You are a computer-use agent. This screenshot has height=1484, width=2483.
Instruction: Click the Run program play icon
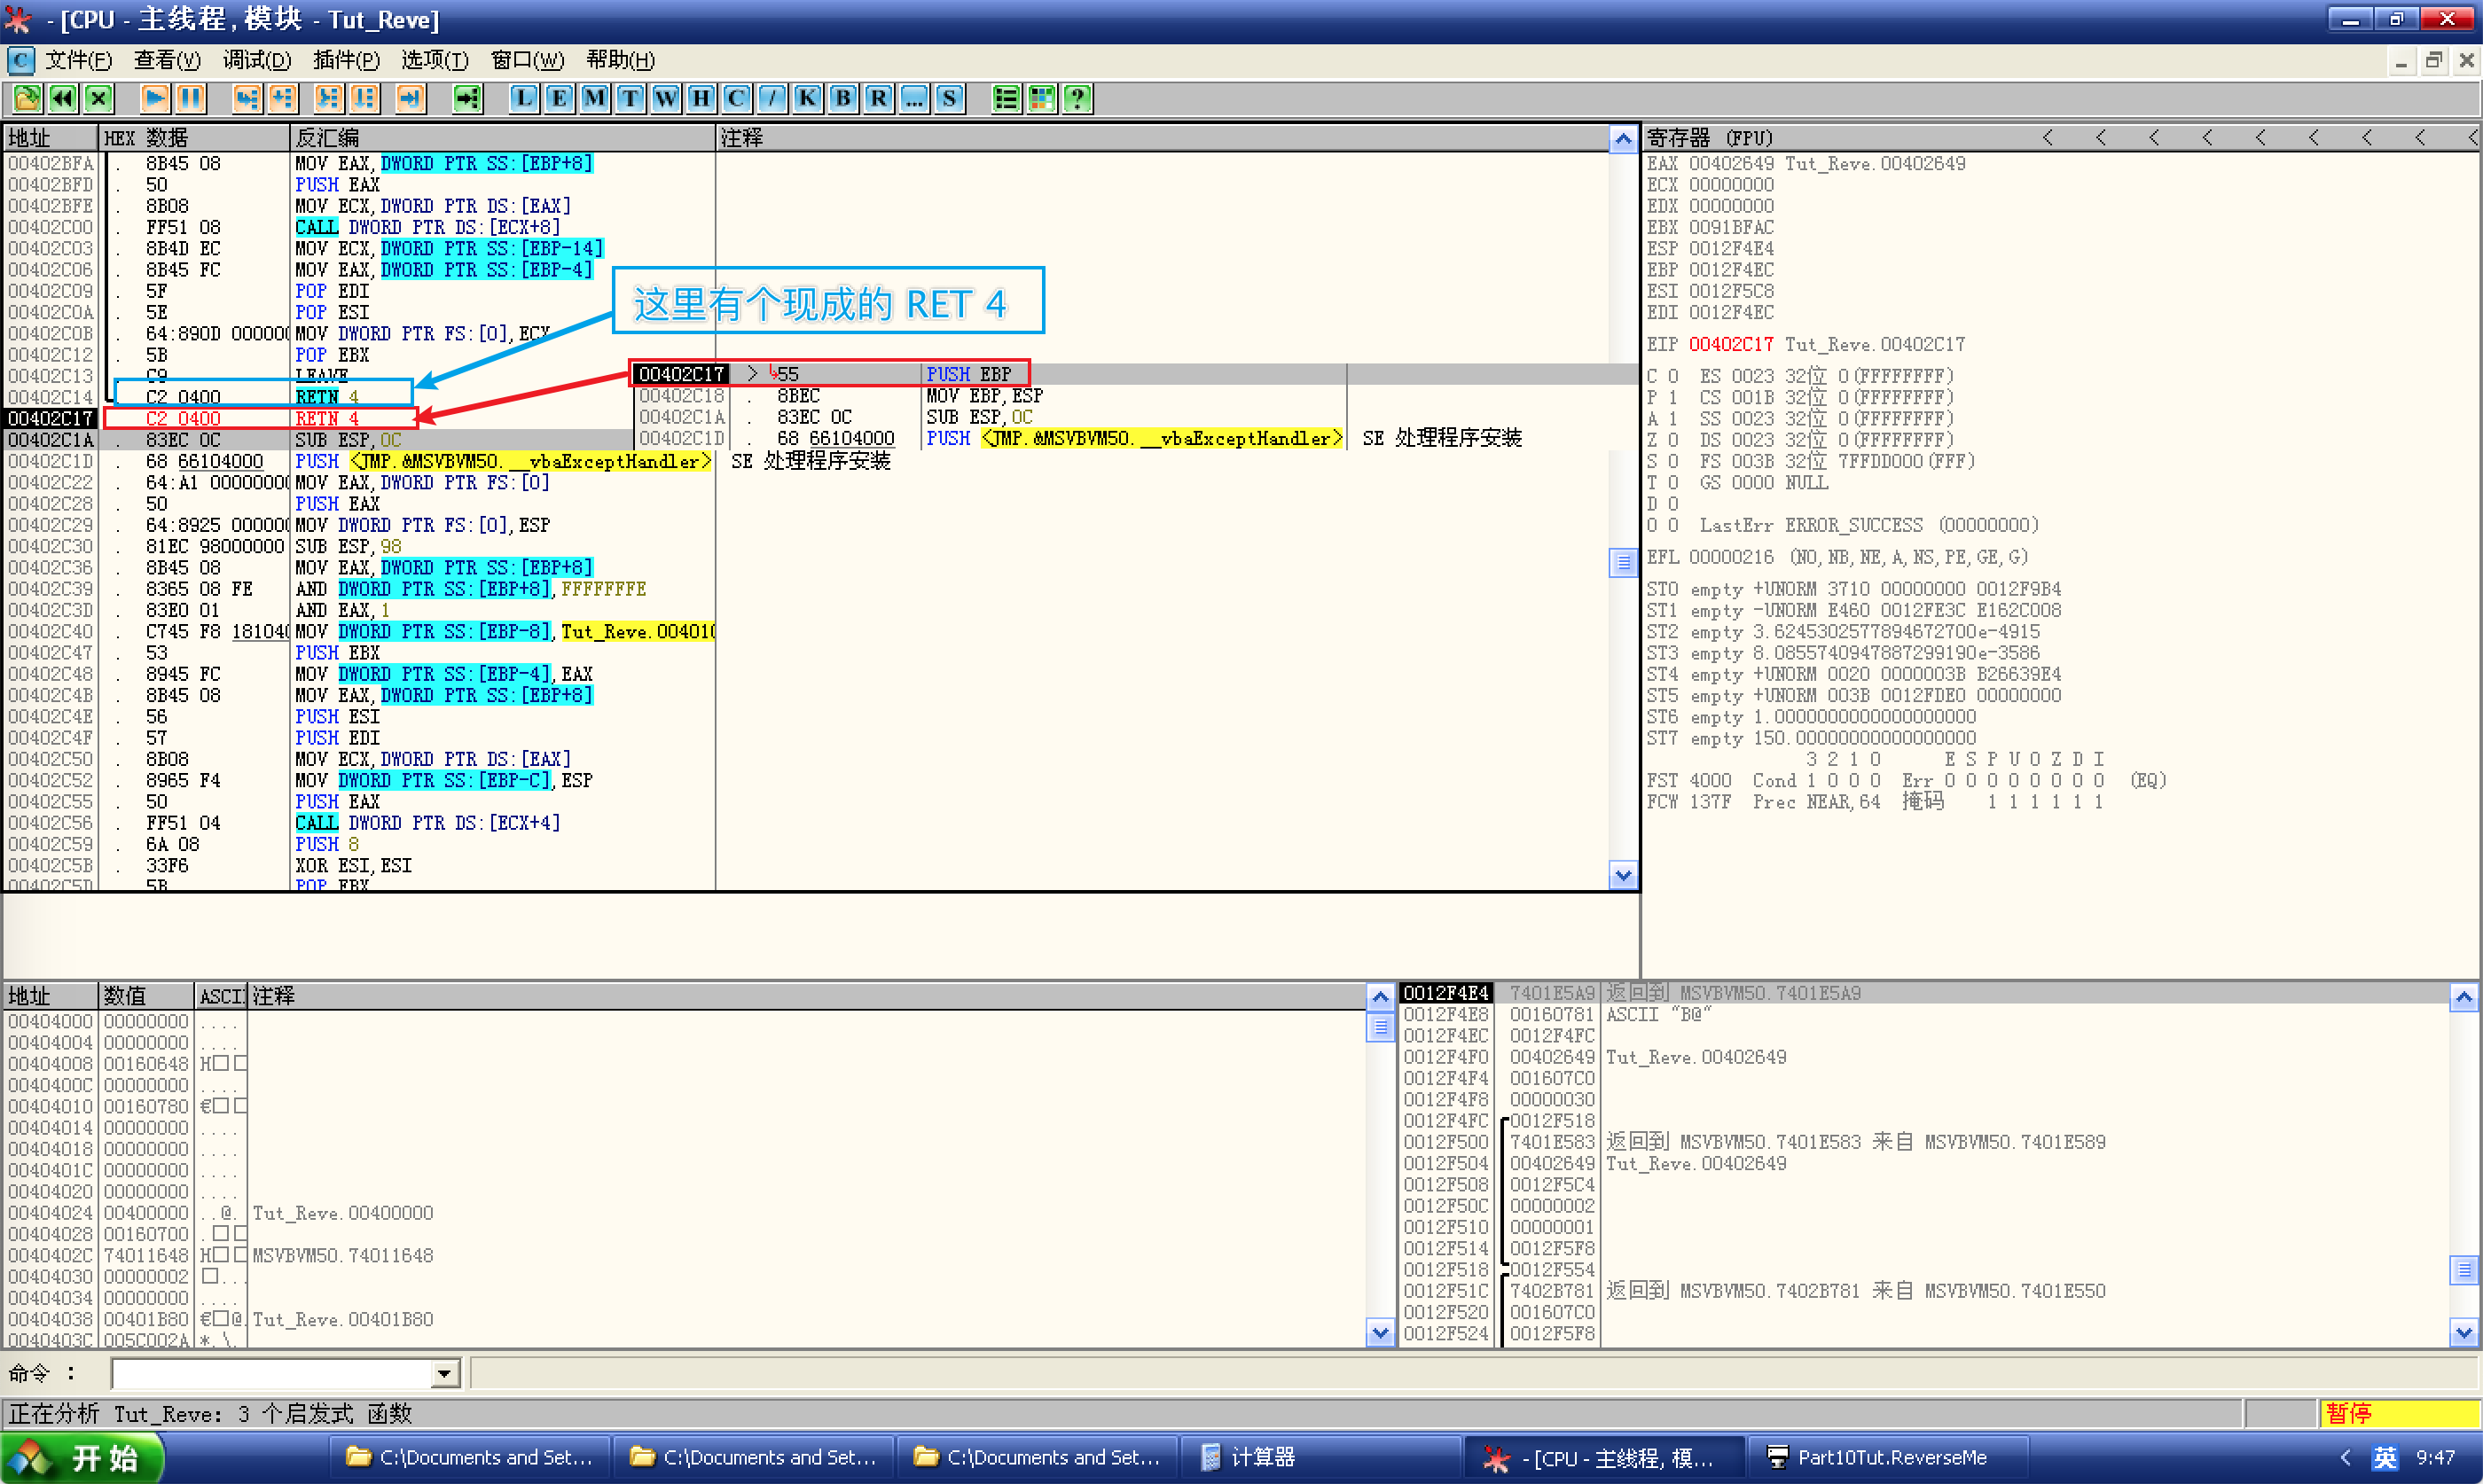(x=154, y=98)
